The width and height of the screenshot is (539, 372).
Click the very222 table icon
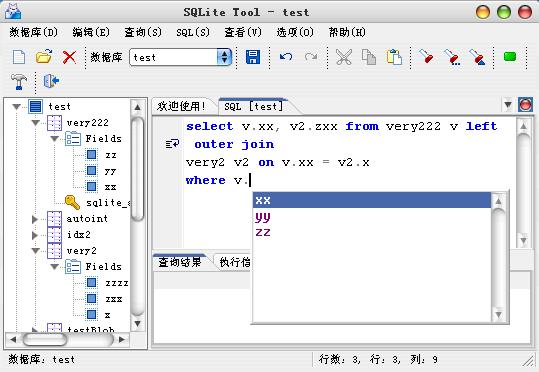click(54, 123)
